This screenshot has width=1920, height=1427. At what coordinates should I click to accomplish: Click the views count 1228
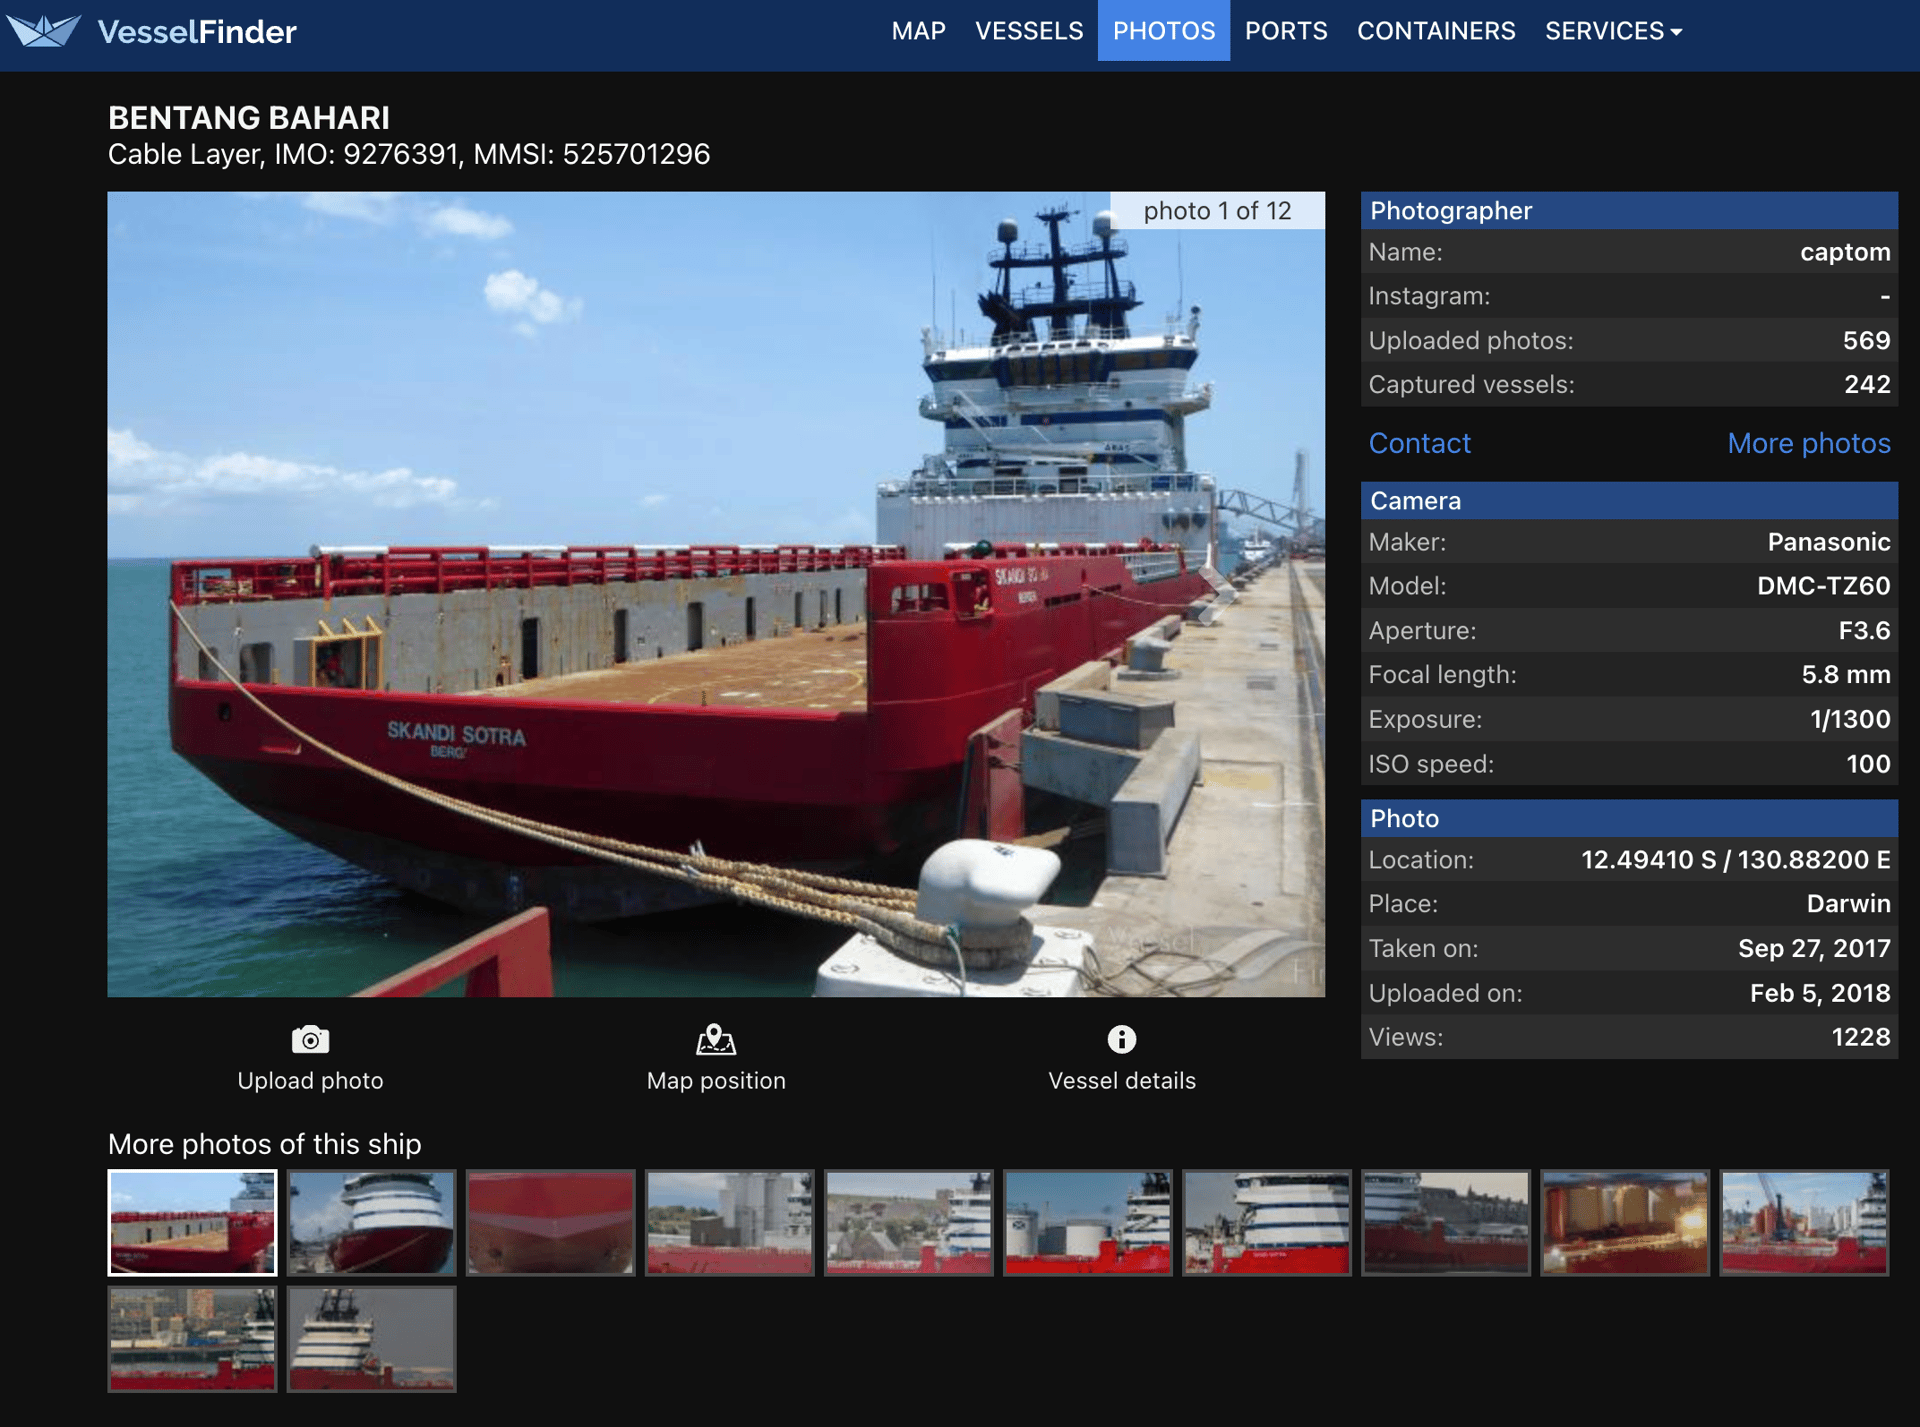(1860, 1038)
